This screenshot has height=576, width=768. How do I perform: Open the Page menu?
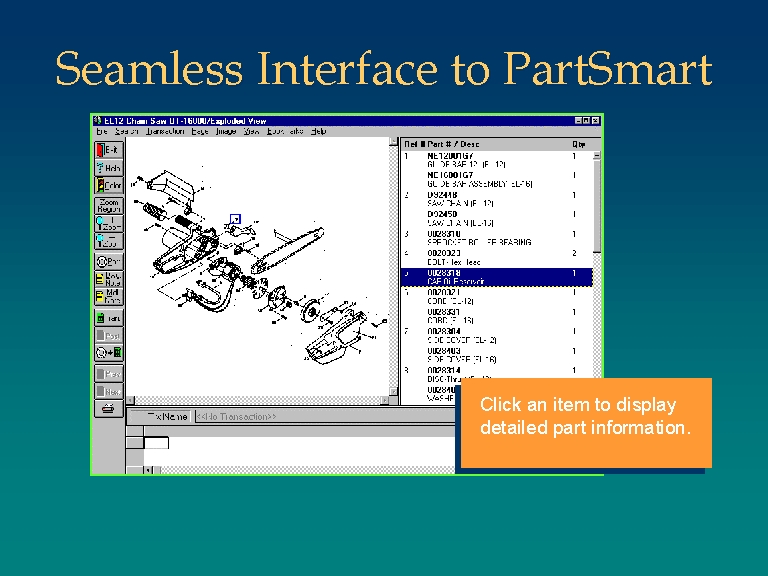point(200,131)
